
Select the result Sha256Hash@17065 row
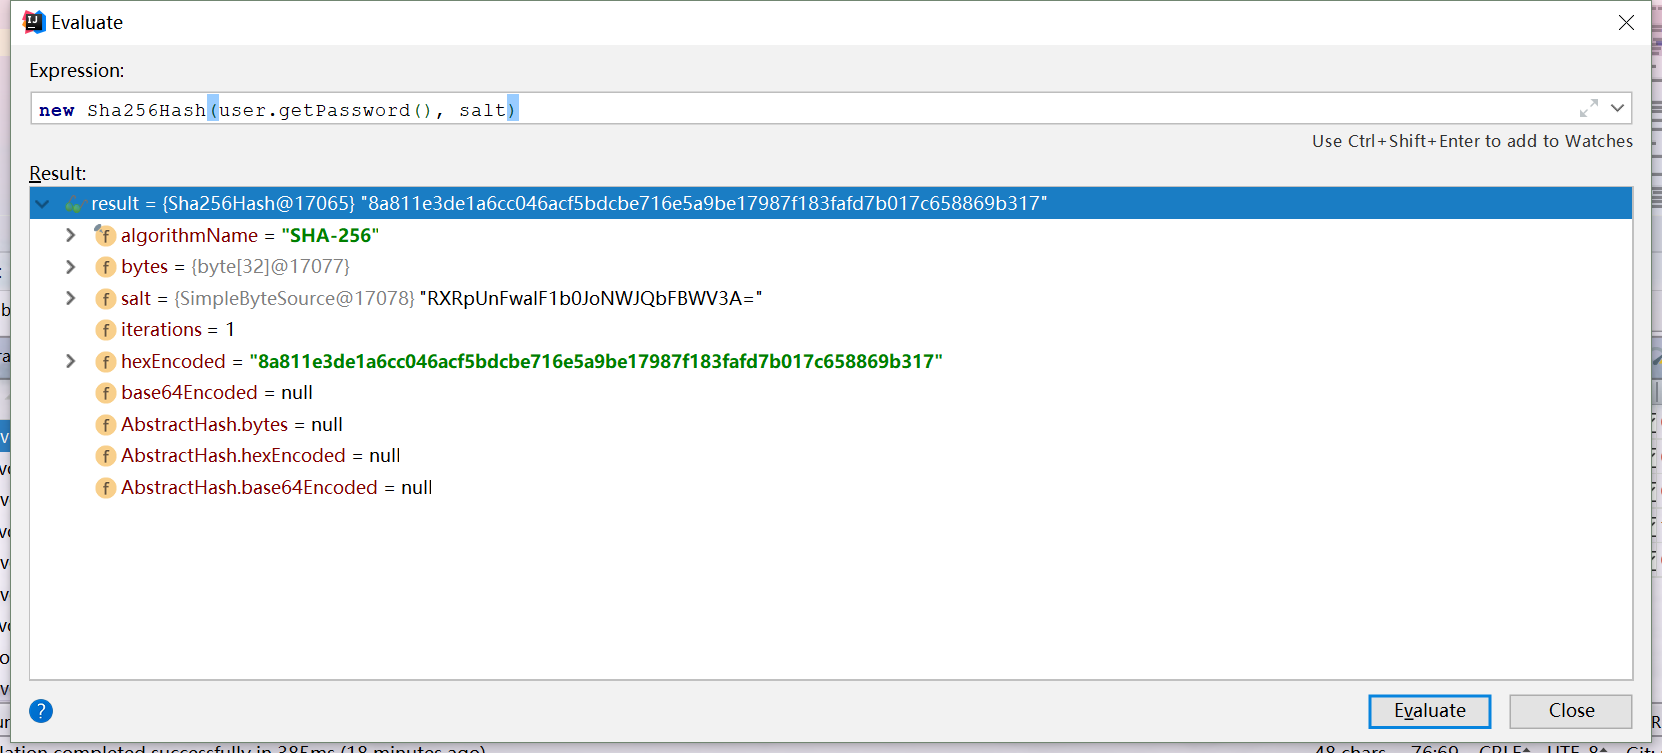coord(831,203)
